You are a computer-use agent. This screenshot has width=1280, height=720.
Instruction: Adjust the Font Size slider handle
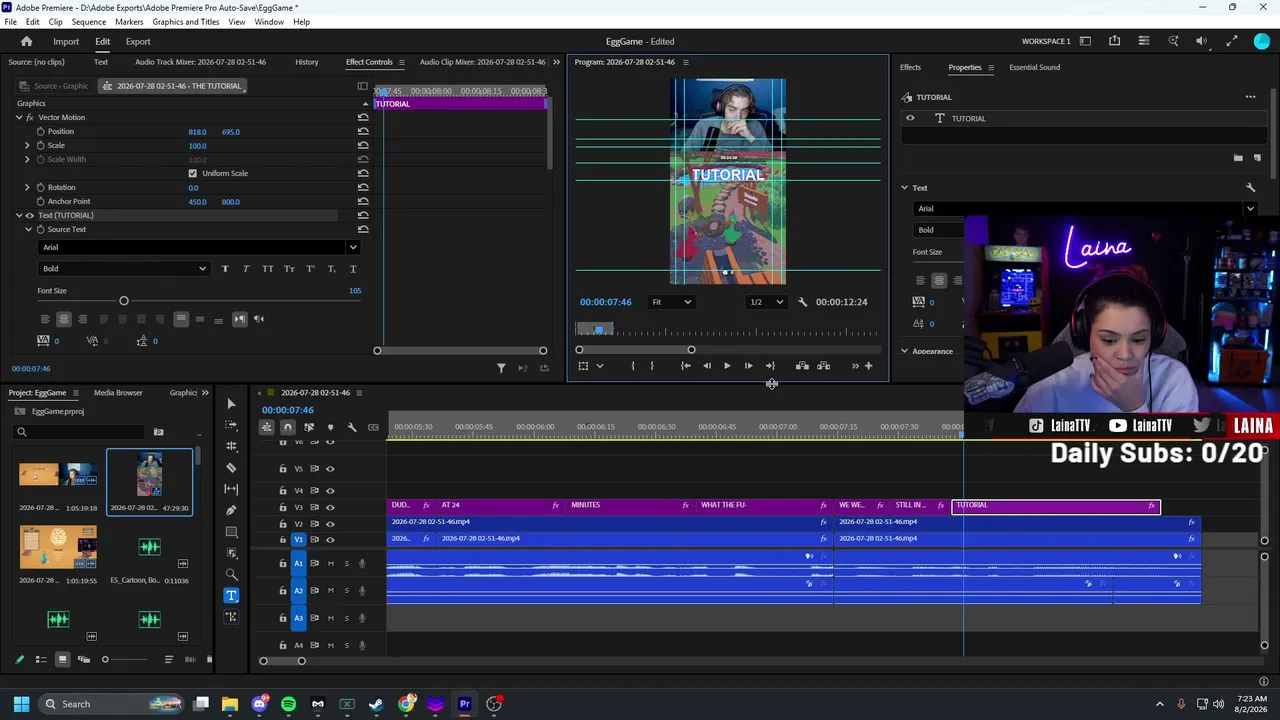point(124,301)
